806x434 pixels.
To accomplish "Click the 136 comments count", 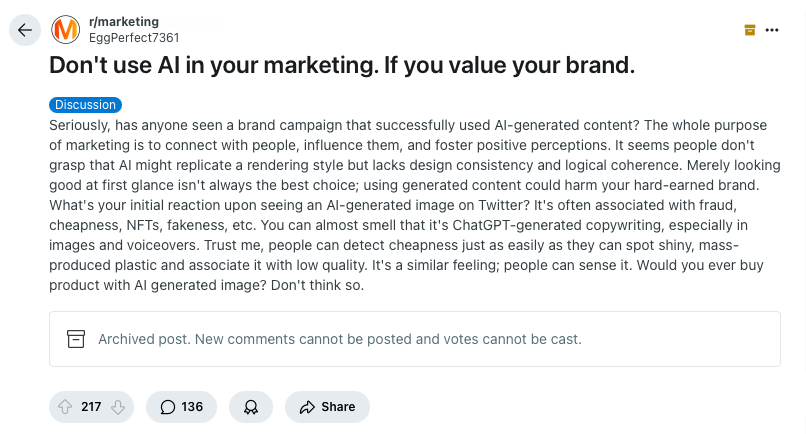I will [x=192, y=407].
